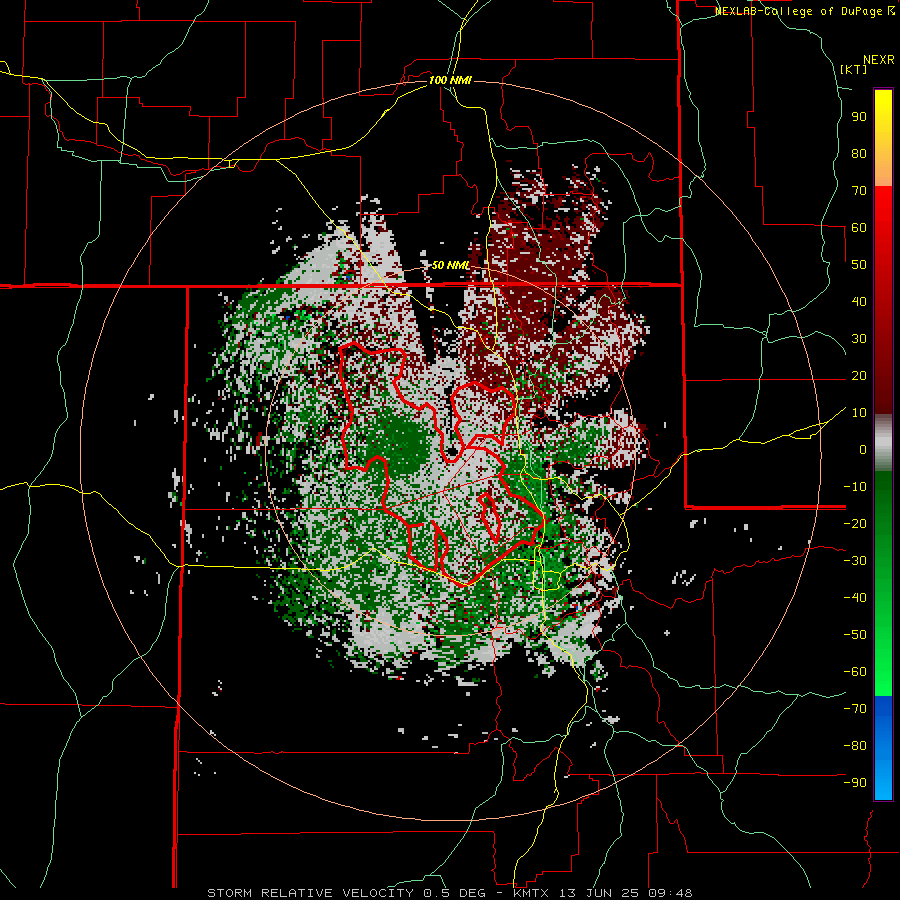Click the [KT] units label
Image resolution: width=900 pixels, height=900 pixels.
854,69
